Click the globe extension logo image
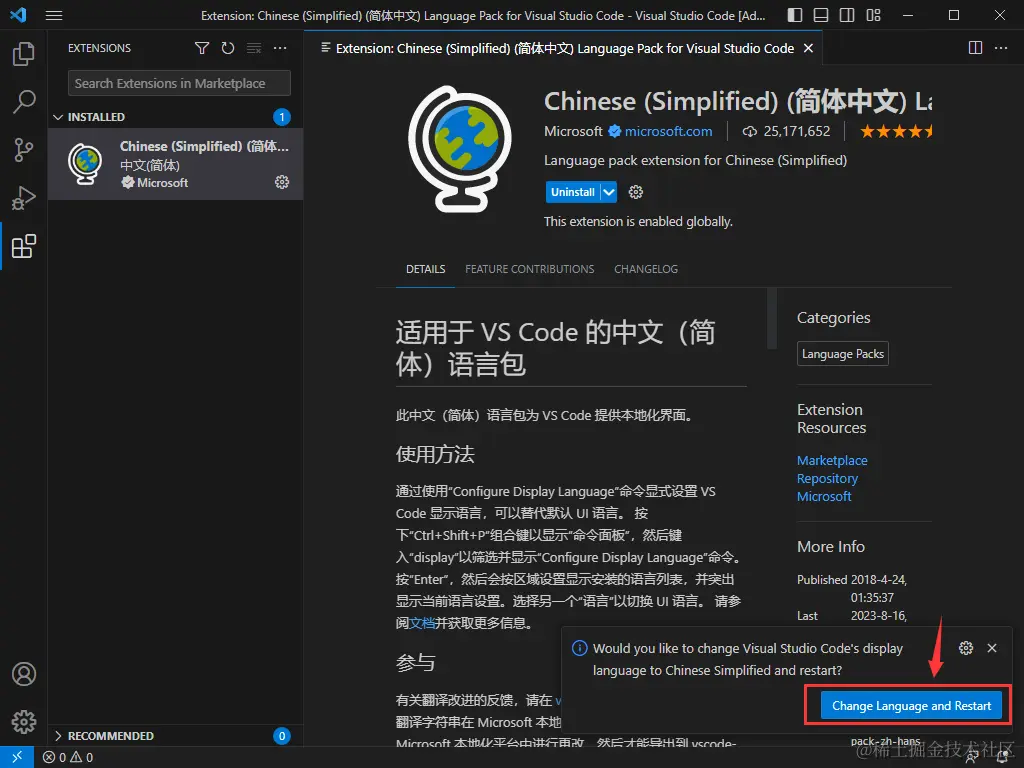Screen dimensions: 1024x768 461,149
